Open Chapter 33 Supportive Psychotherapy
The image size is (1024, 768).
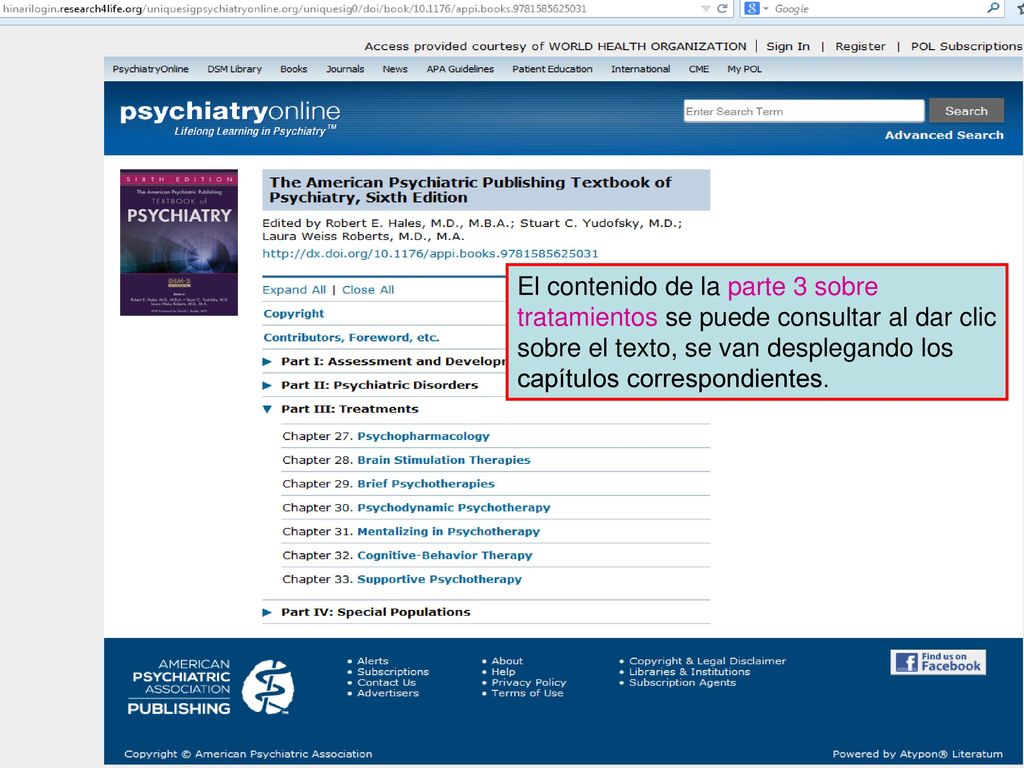(439, 579)
